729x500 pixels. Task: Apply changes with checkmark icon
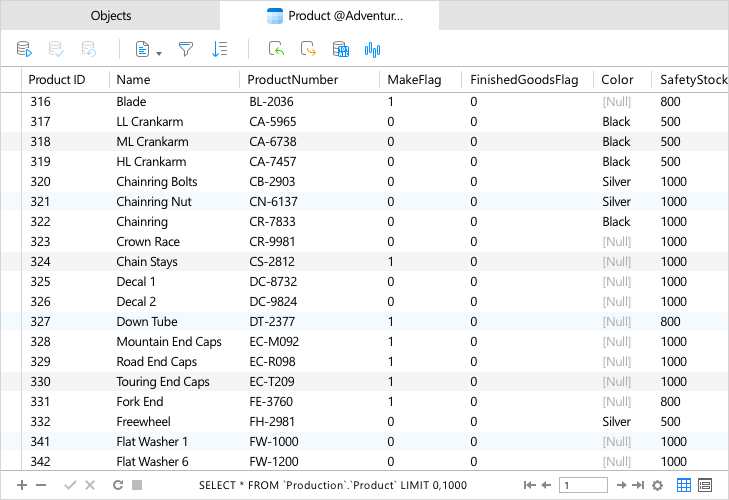click(70, 485)
